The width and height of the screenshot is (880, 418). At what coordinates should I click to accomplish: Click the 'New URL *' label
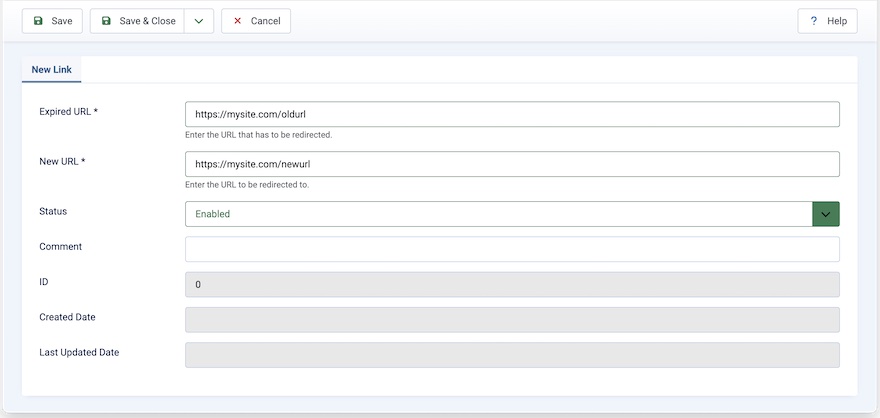click(62, 161)
